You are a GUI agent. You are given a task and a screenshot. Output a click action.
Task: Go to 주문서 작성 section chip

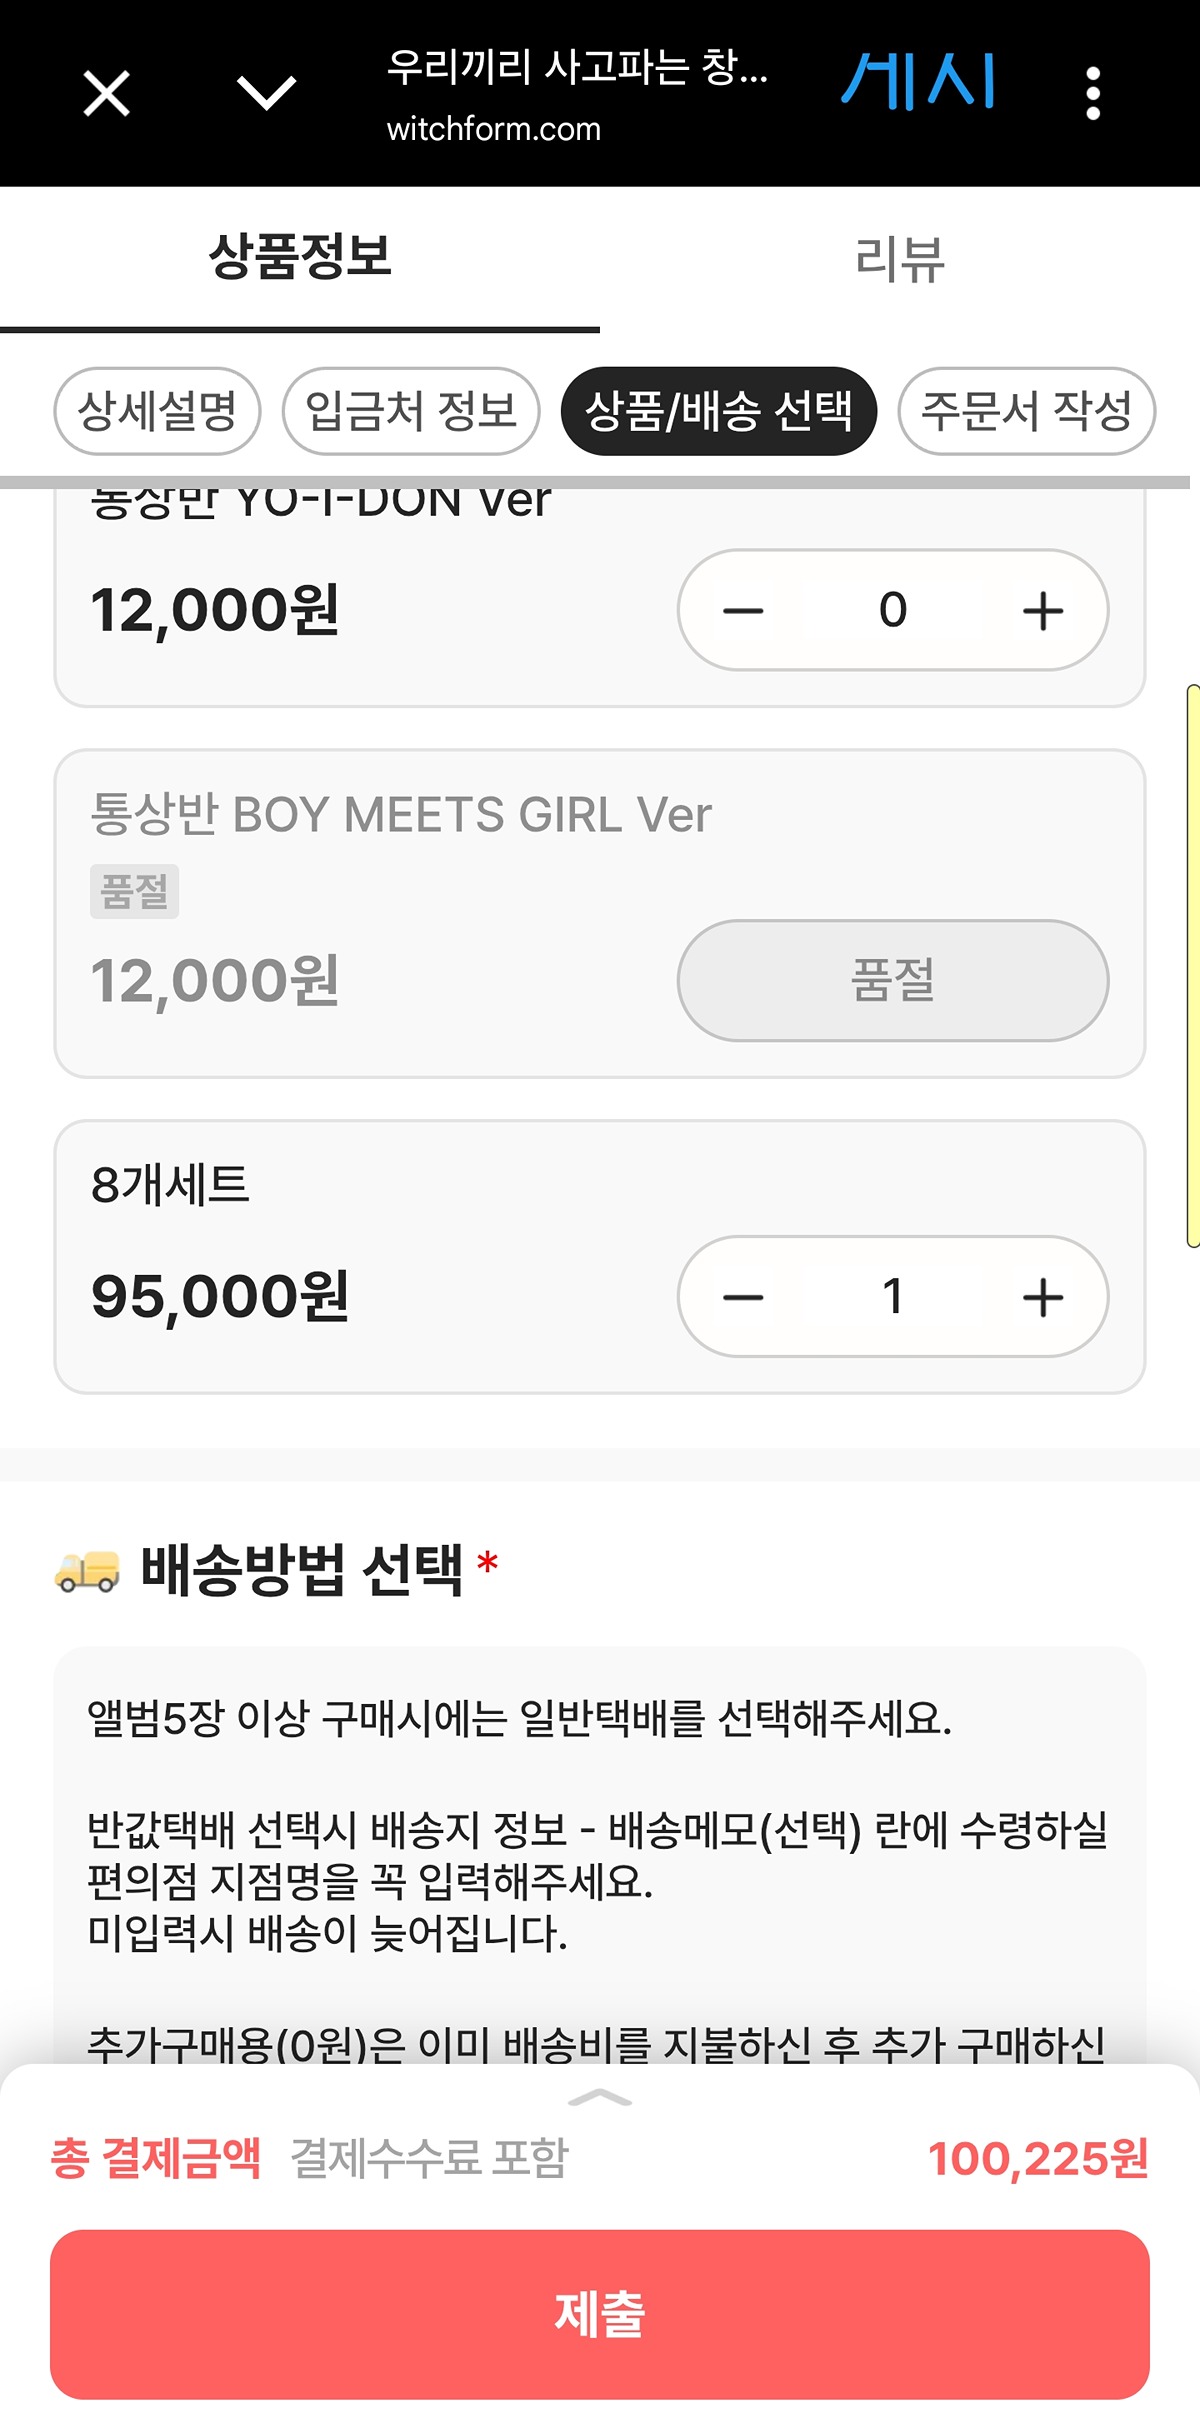pyautogui.click(x=1026, y=411)
